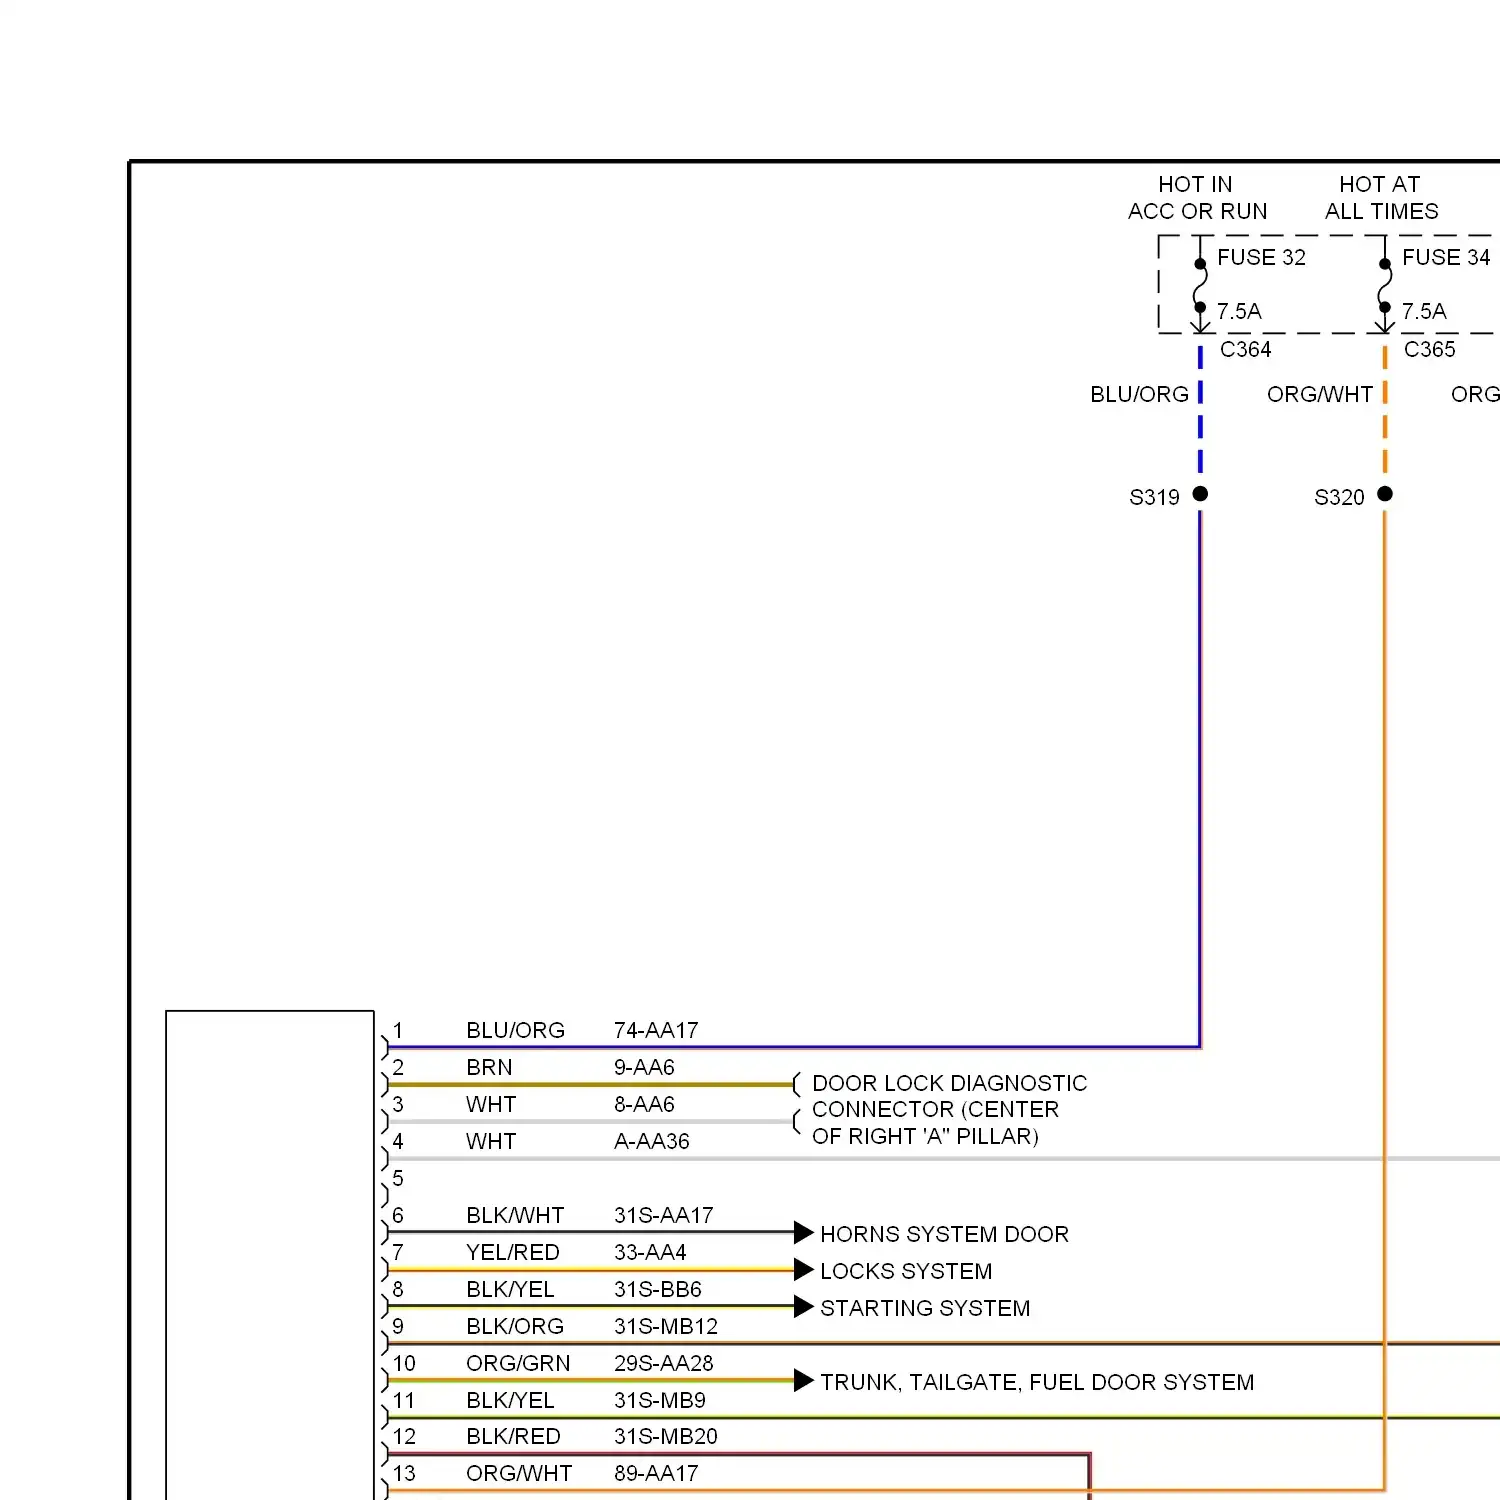Screen dimensions: 1500x1500
Task: Click the arrow pointing to TRUNK, TAILGATE, FUEL DOOR SYSTEM
Action: pos(803,1380)
